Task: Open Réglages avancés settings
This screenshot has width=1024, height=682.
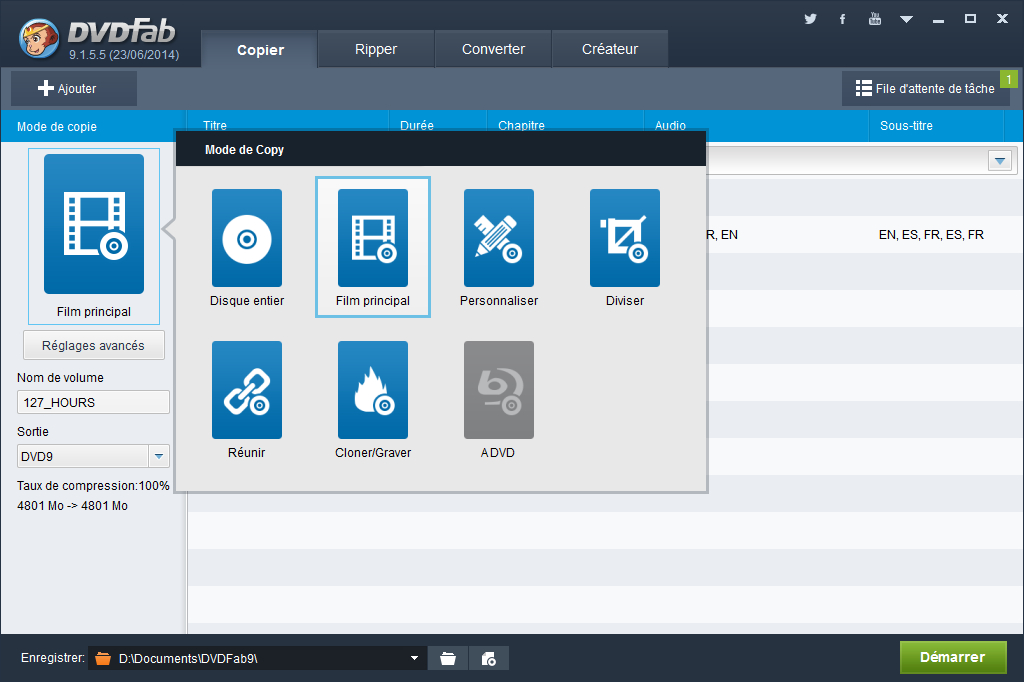Action: click(93, 346)
